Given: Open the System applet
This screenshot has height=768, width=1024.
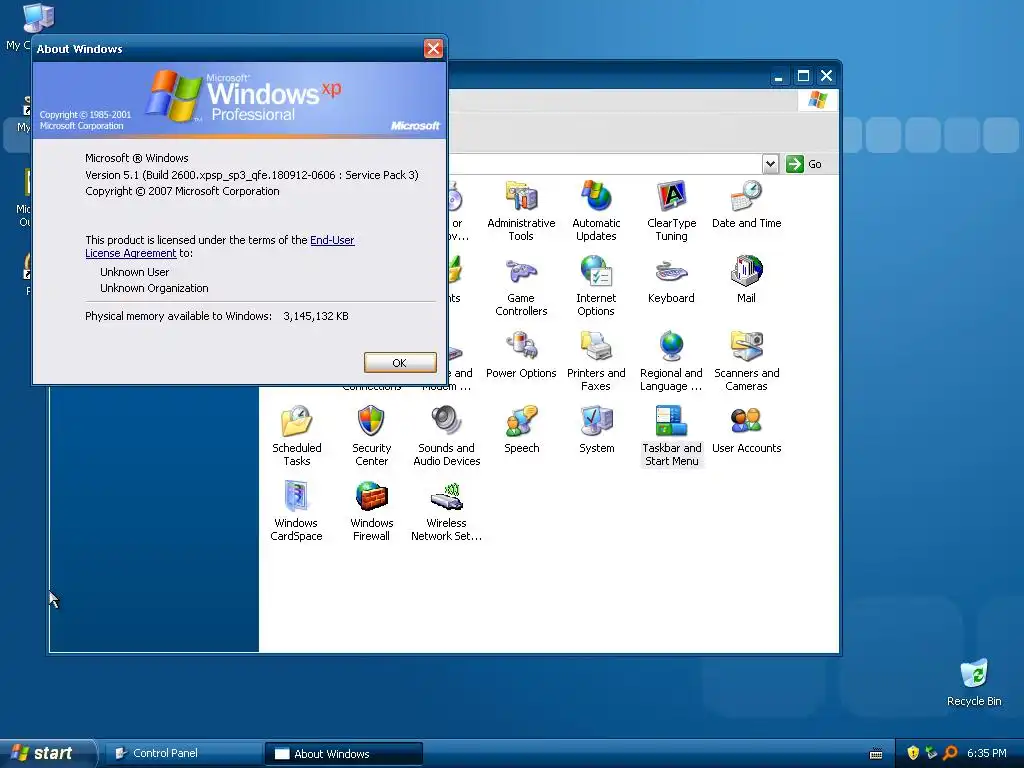Looking at the screenshot, I should click(x=596, y=430).
